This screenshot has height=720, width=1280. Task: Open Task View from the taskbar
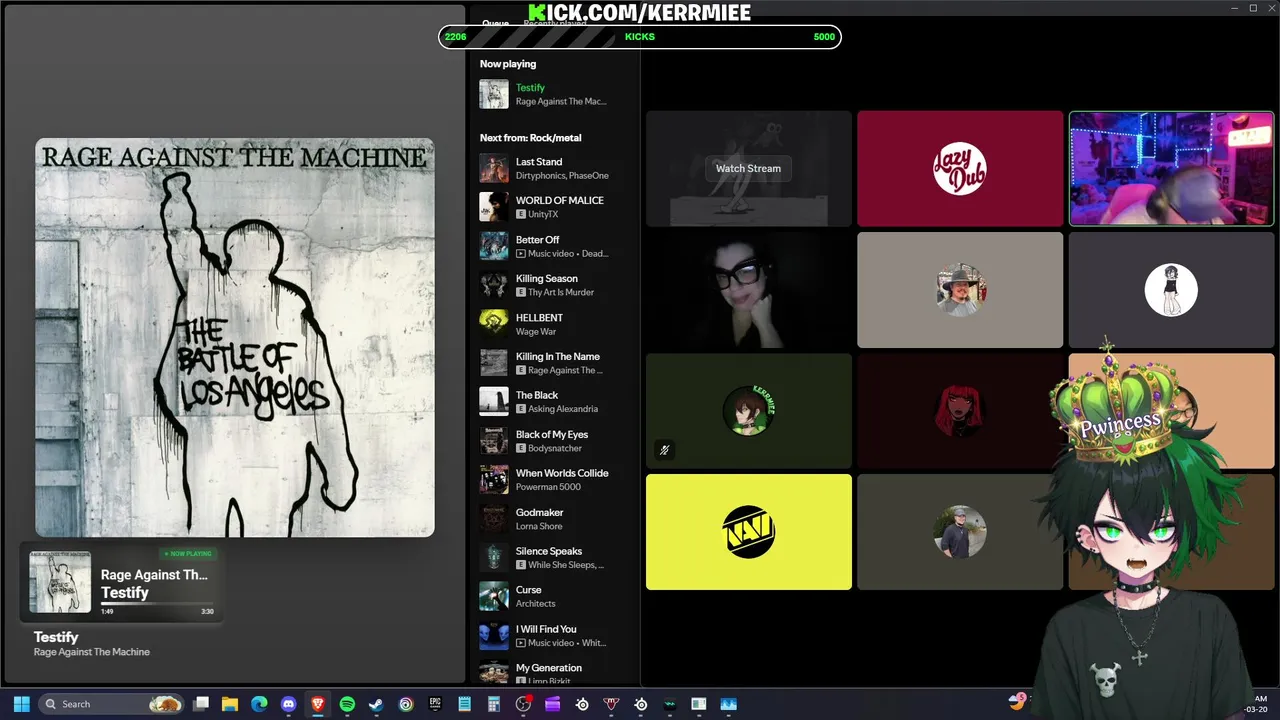(x=201, y=704)
